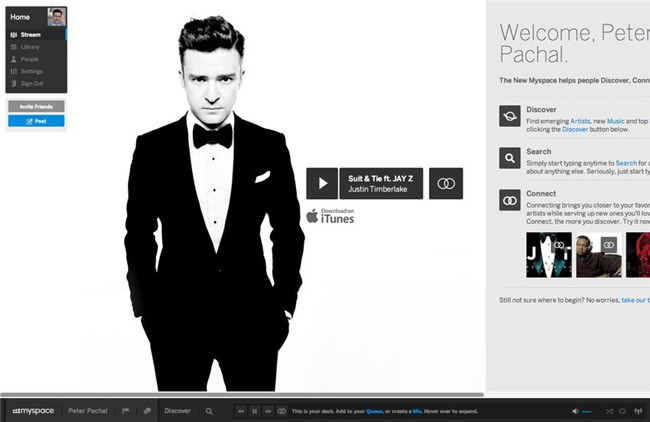The width and height of the screenshot is (650, 422).
Task: Click the profile photo in Home panel
Action: (x=56, y=16)
